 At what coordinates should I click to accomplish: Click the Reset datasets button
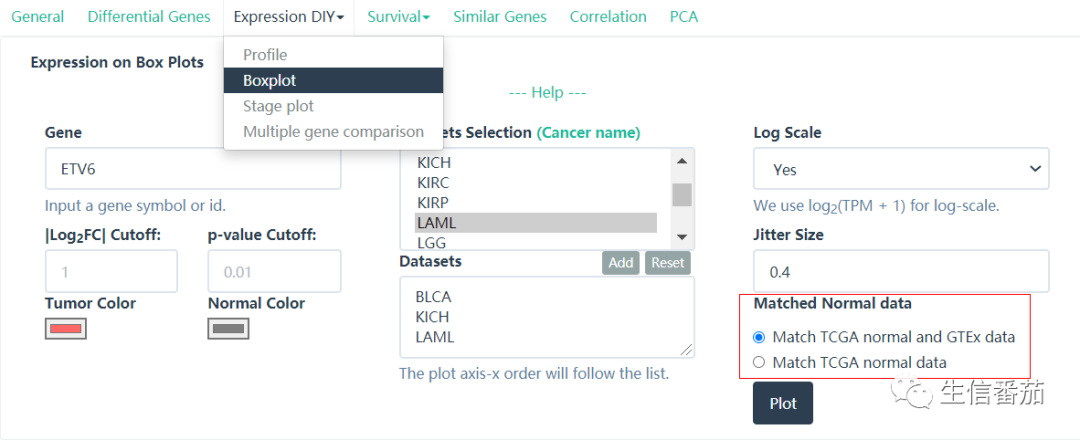(667, 263)
